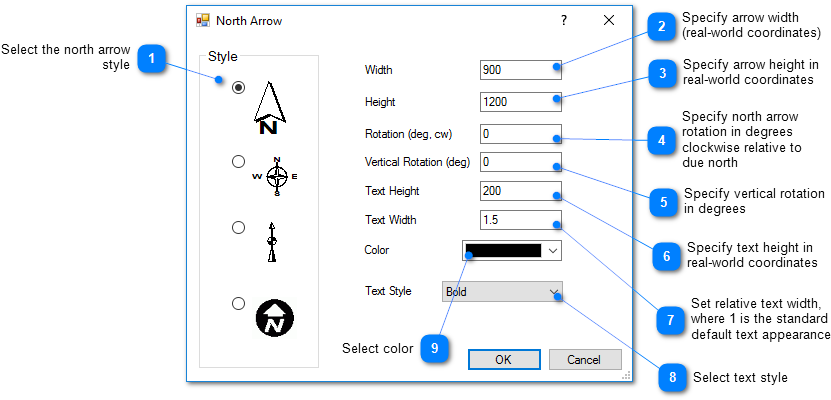831x400 pixels.
Task: Click the Width input field
Action: (520, 70)
